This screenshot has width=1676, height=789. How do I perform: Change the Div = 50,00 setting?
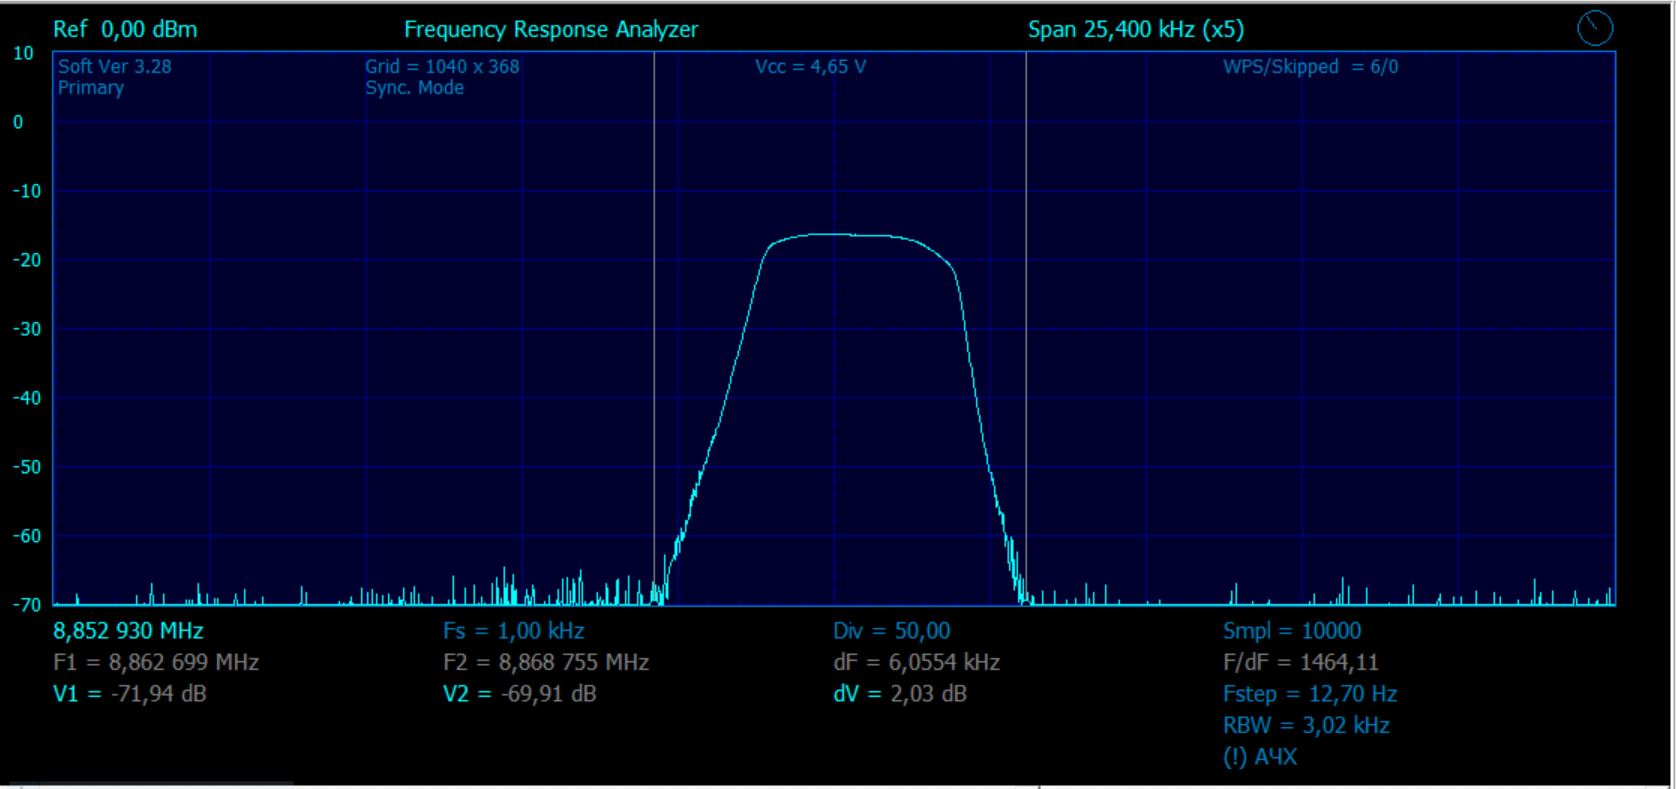pyautogui.click(x=891, y=631)
